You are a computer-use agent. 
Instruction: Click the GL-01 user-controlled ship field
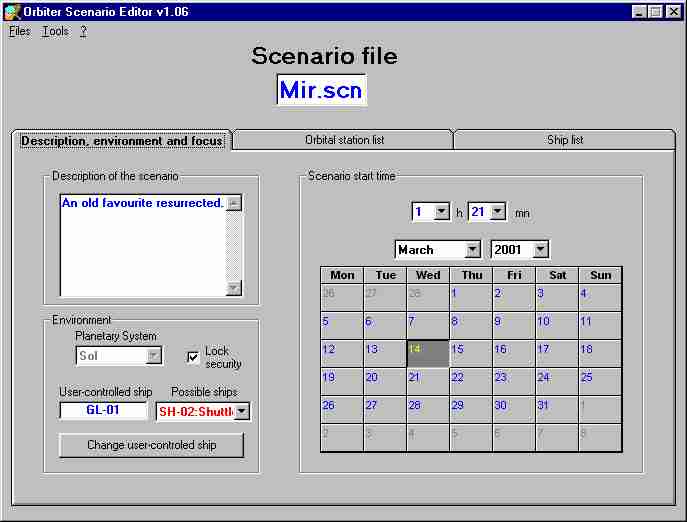[103, 410]
